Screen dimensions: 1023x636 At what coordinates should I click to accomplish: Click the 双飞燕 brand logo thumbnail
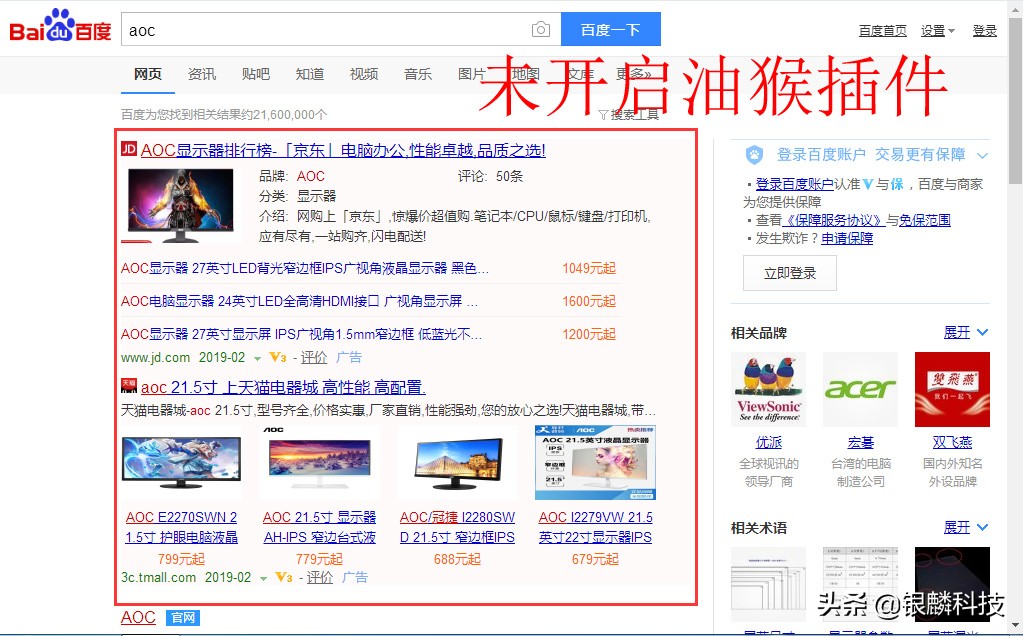pos(953,389)
